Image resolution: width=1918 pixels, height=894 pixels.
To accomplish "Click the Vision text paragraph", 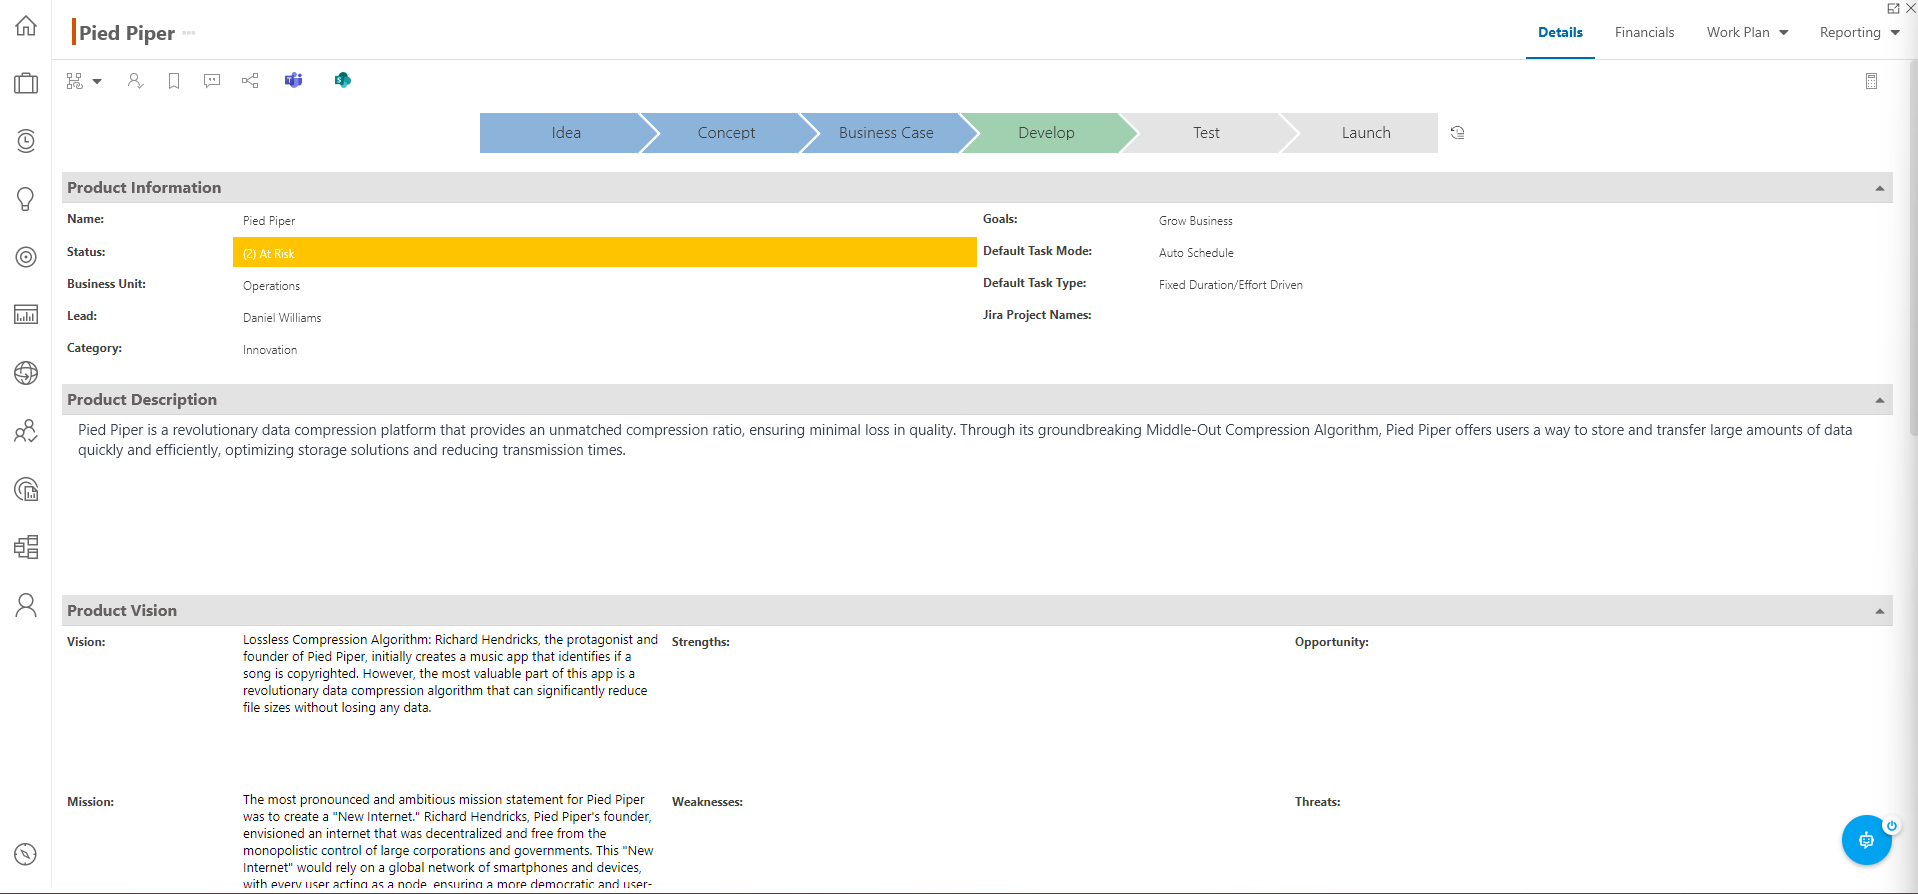I will pyautogui.click(x=450, y=673).
